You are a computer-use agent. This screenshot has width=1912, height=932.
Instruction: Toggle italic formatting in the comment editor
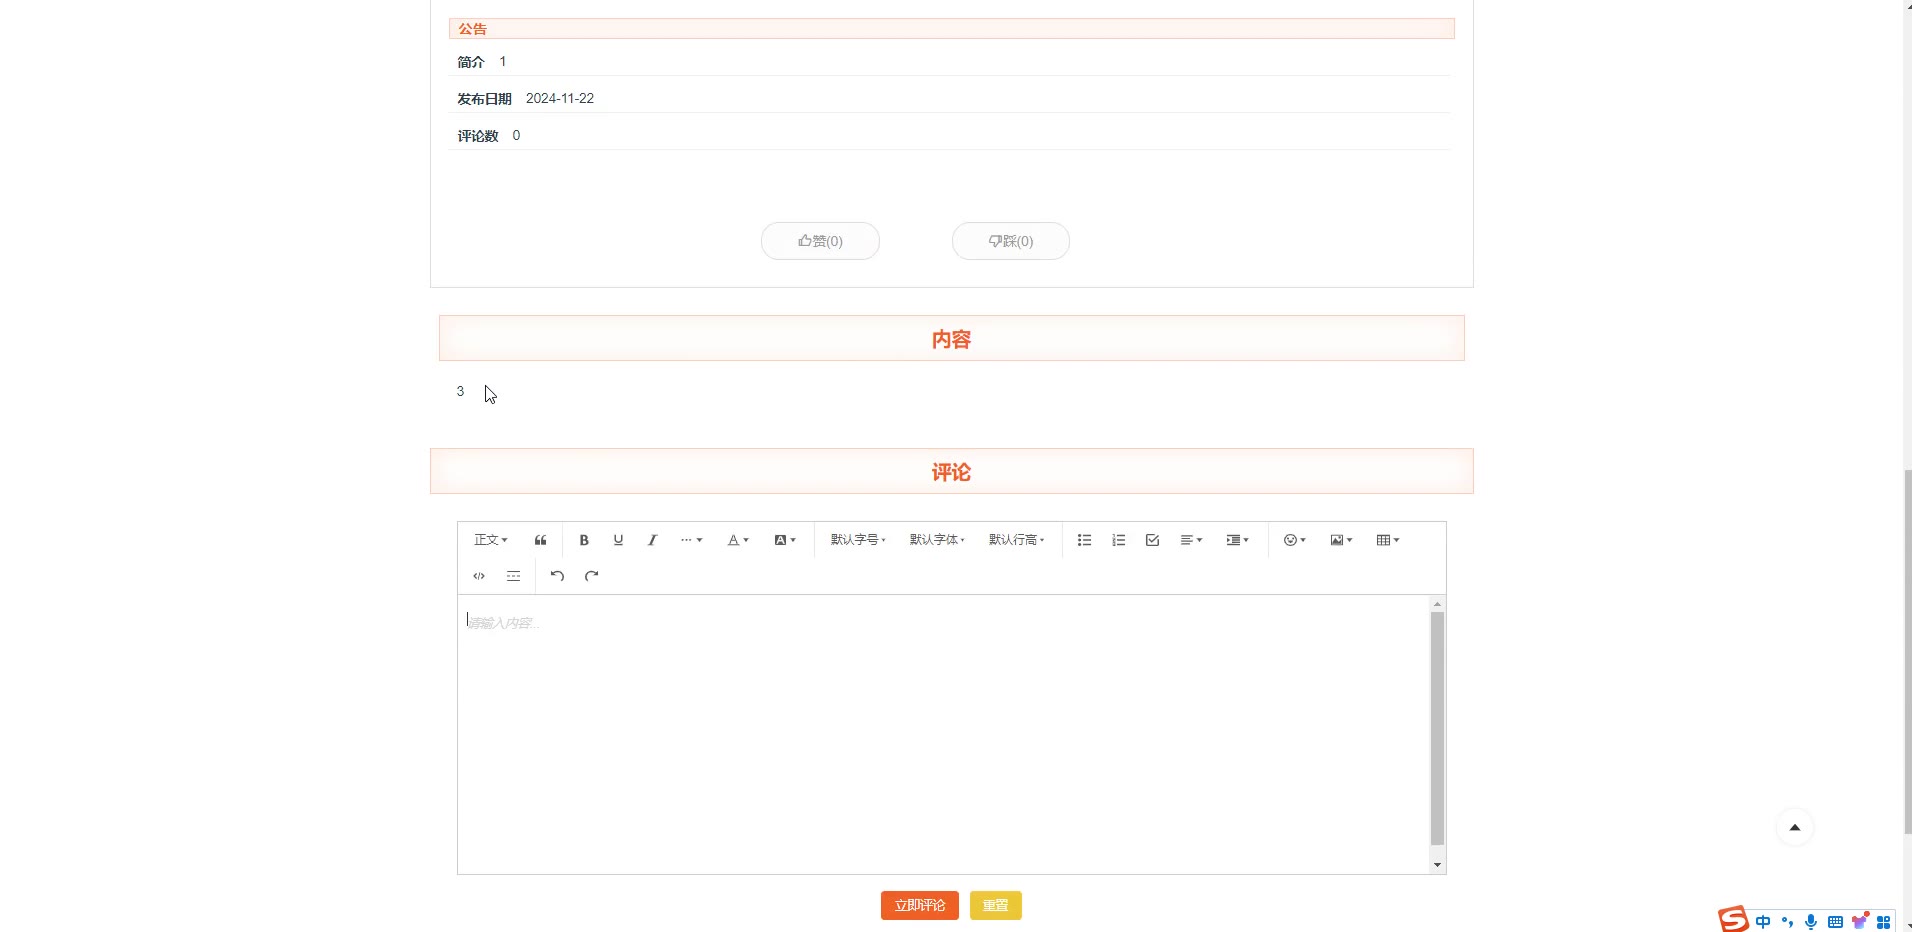pos(652,540)
